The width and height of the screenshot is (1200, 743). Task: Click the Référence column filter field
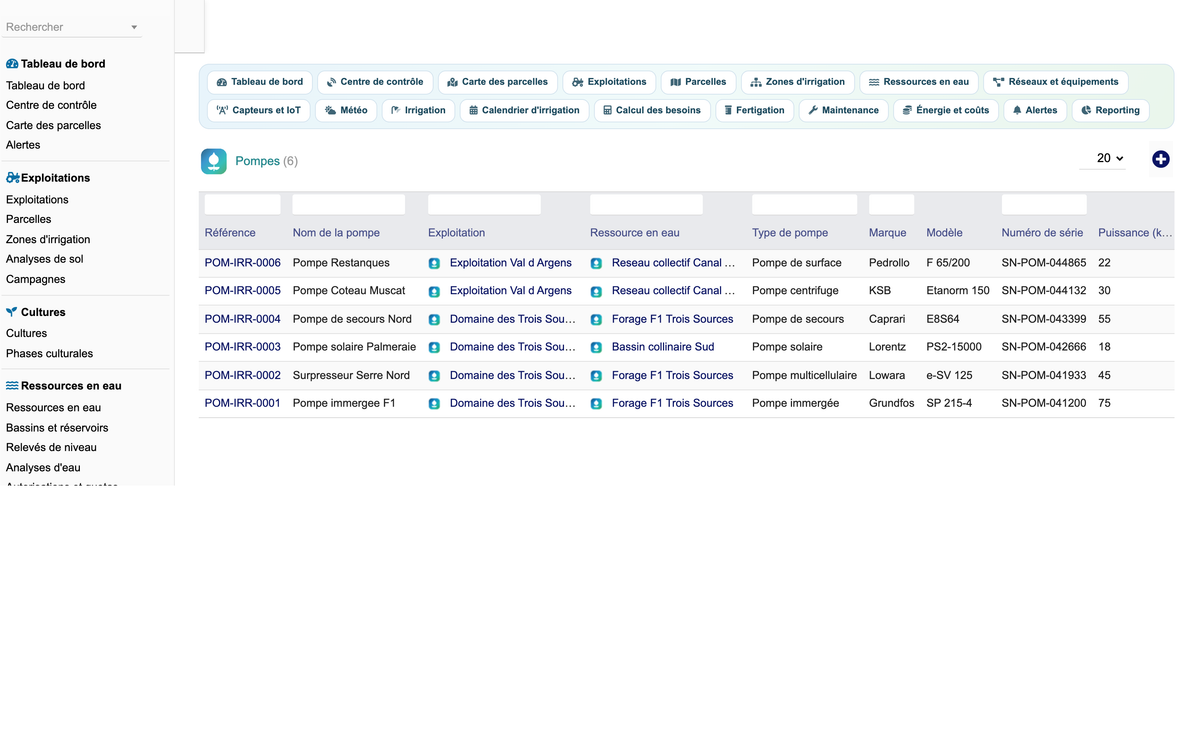(x=243, y=204)
